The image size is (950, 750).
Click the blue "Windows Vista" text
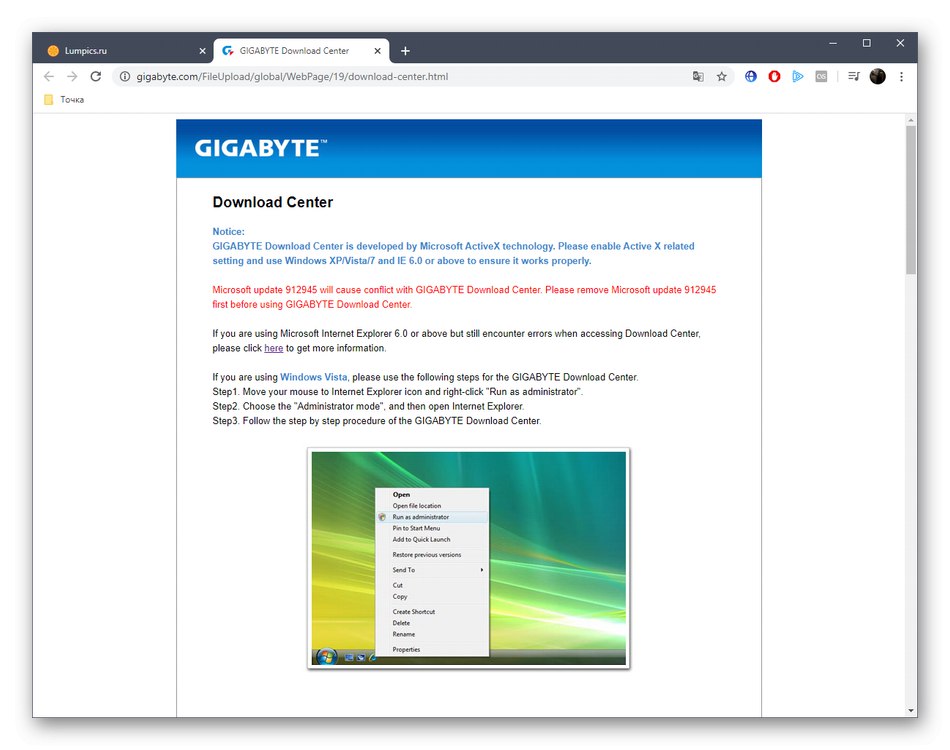[x=313, y=377]
